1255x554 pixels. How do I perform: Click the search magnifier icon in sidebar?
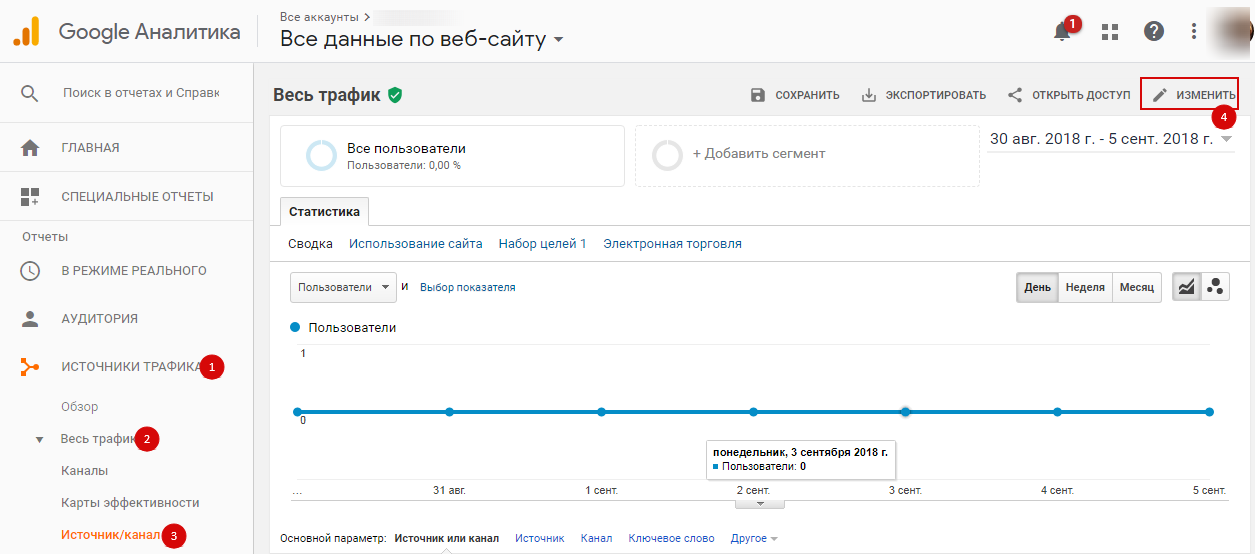coord(30,93)
